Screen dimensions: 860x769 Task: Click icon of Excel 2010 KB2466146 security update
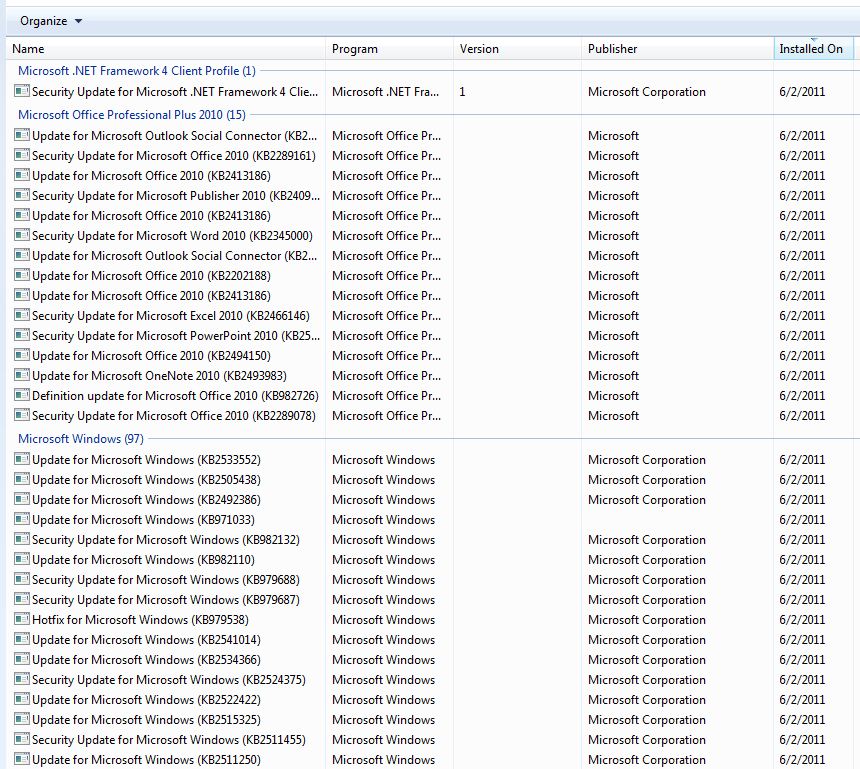[x=21, y=315]
